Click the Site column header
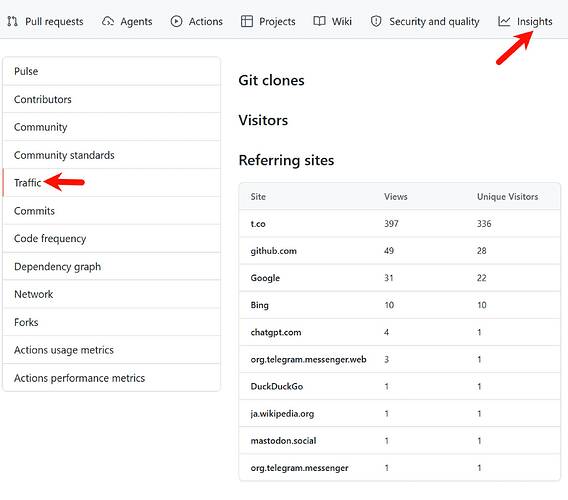 pyautogui.click(x=258, y=197)
